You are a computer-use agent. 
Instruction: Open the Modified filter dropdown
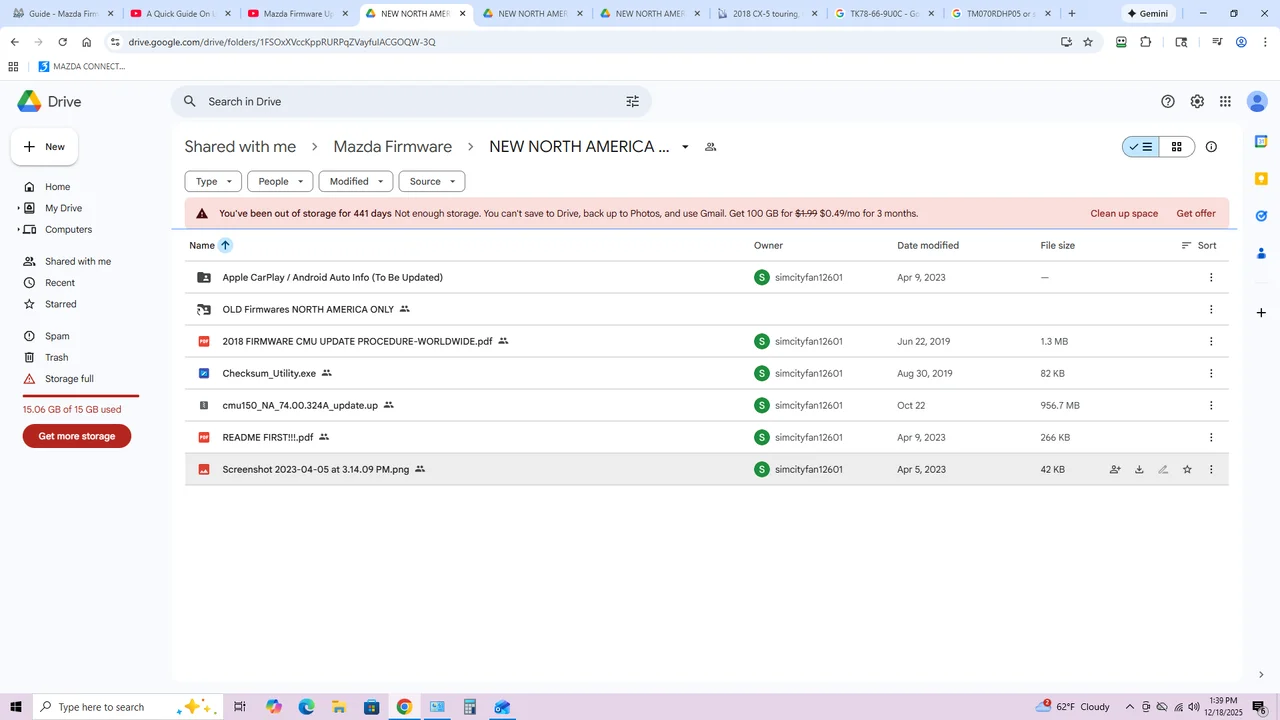tap(355, 181)
